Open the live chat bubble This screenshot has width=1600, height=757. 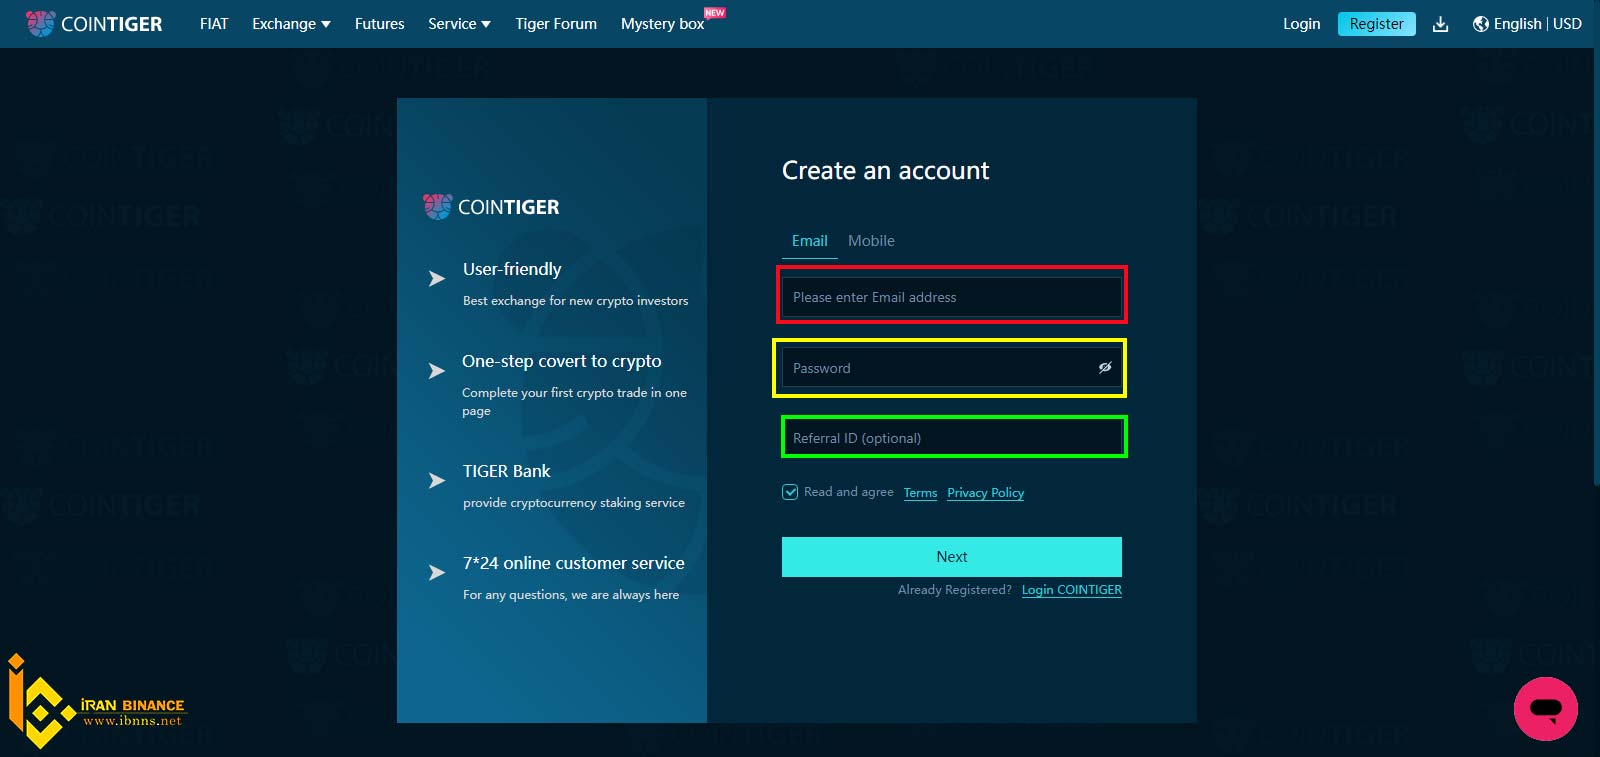1545,709
